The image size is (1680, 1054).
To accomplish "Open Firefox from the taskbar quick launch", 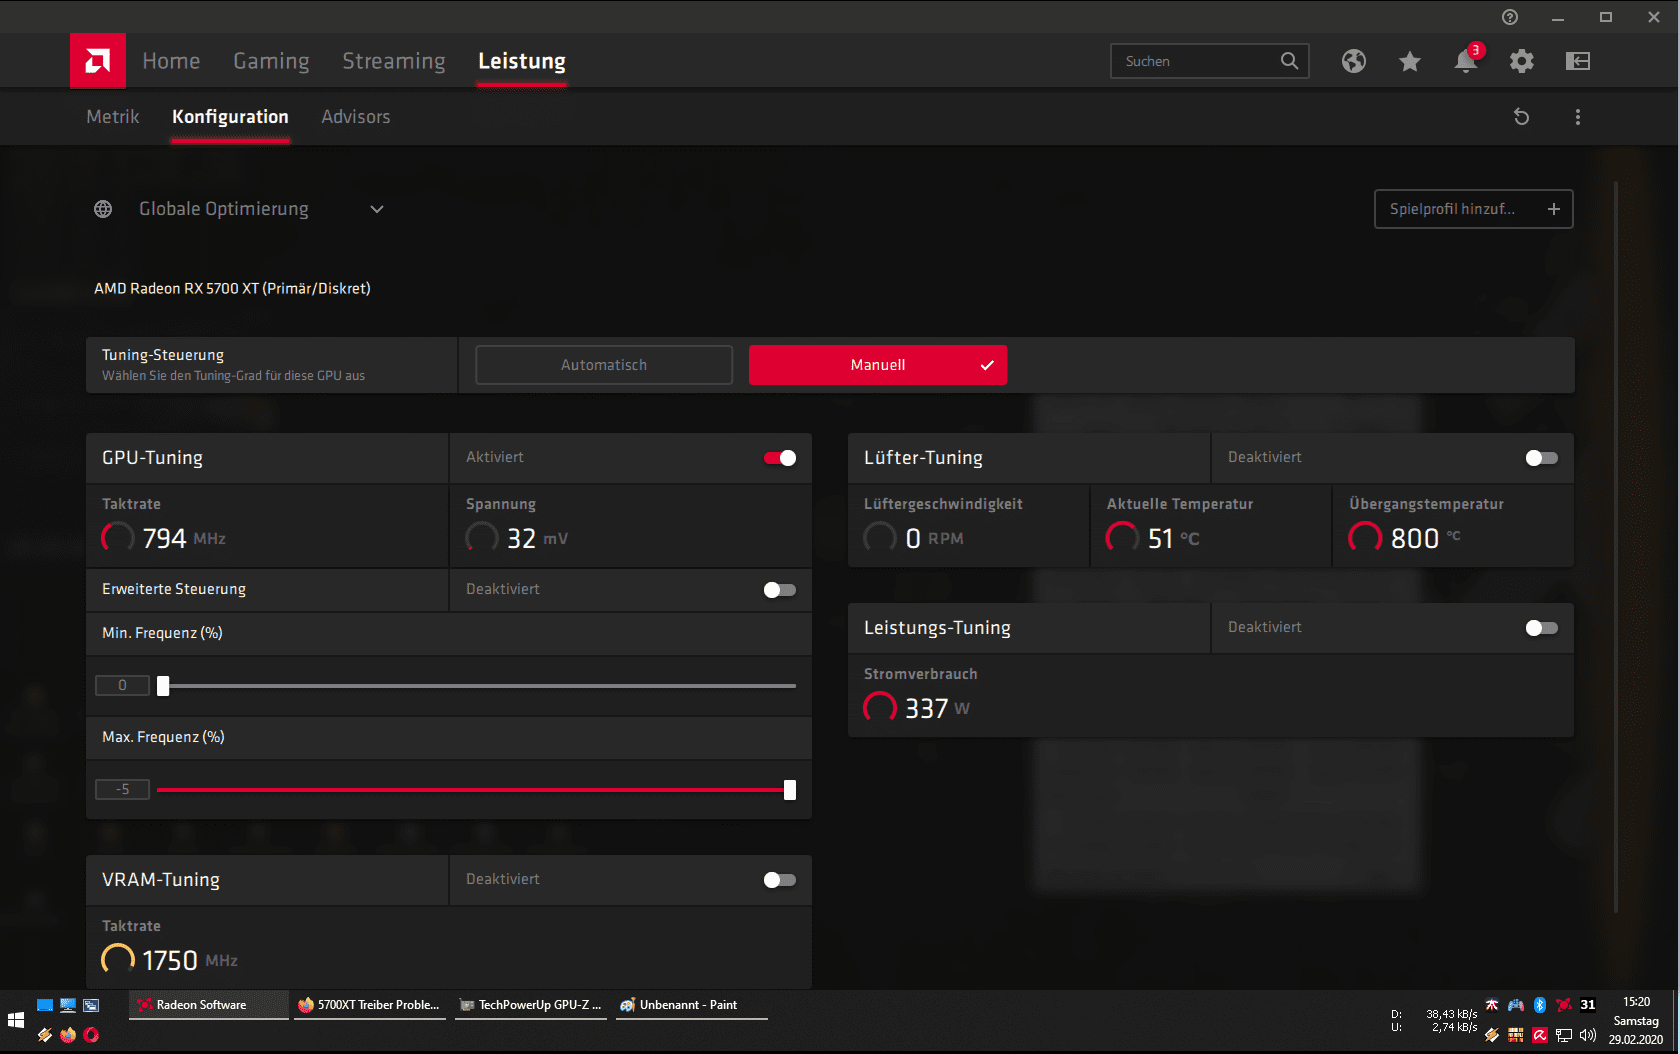I will pyautogui.click(x=68, y=1035).
